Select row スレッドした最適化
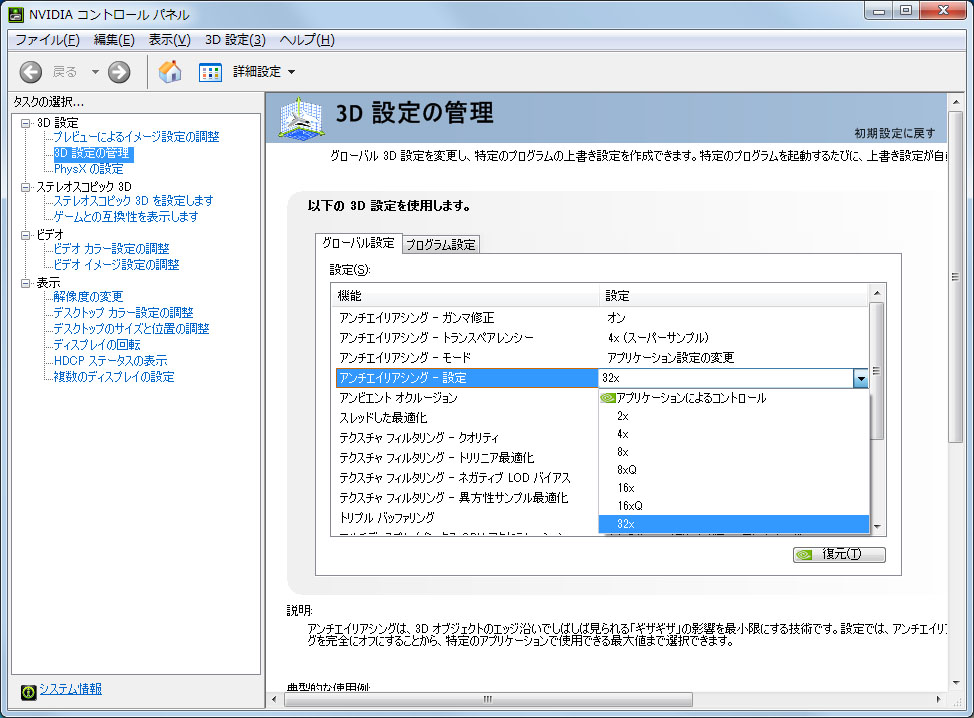Viewport: 974px width, 718px height. 465,418
